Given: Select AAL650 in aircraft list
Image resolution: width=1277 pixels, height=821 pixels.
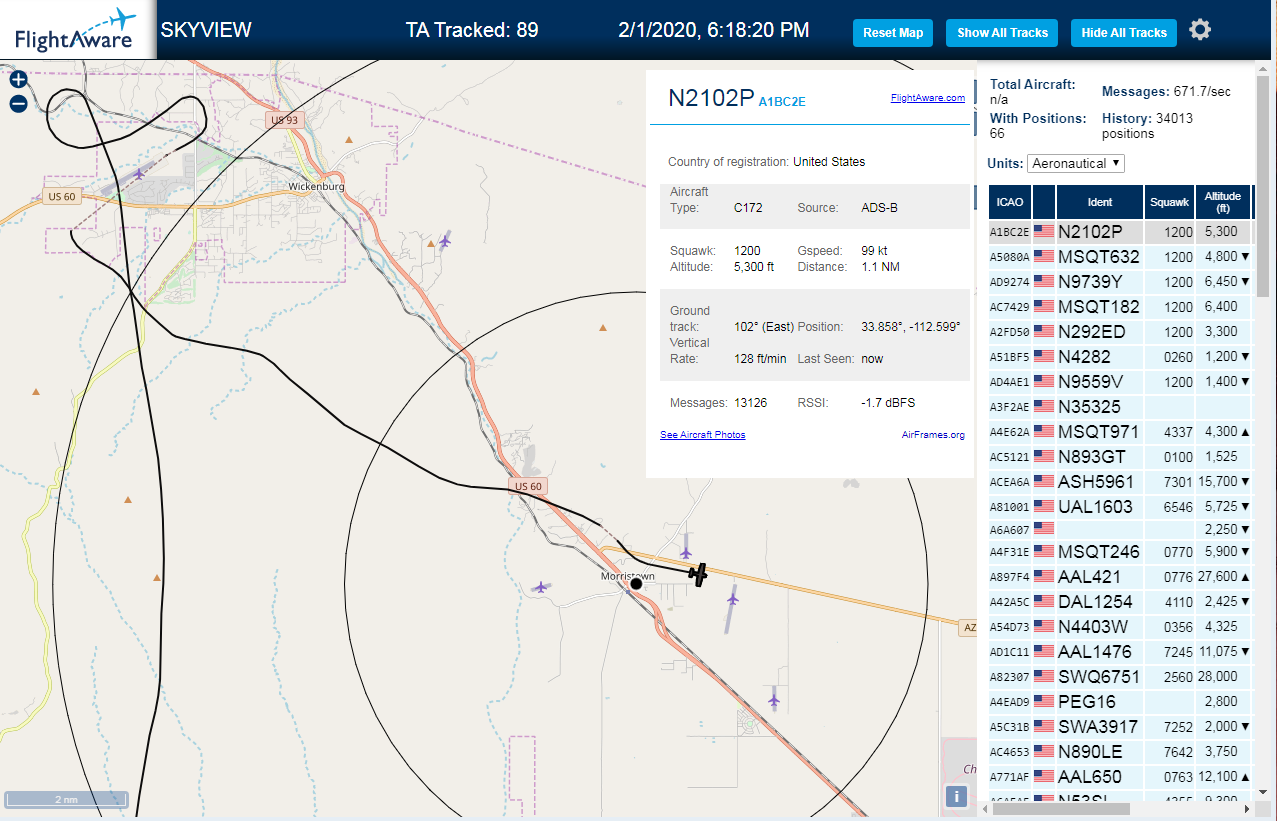Looking at the screenshot, I should 1089,777.
